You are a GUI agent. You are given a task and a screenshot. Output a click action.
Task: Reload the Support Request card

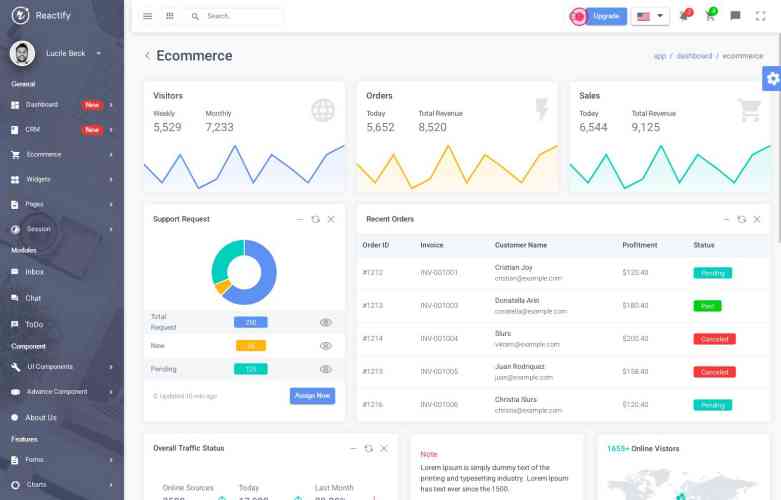coord(315,219)
